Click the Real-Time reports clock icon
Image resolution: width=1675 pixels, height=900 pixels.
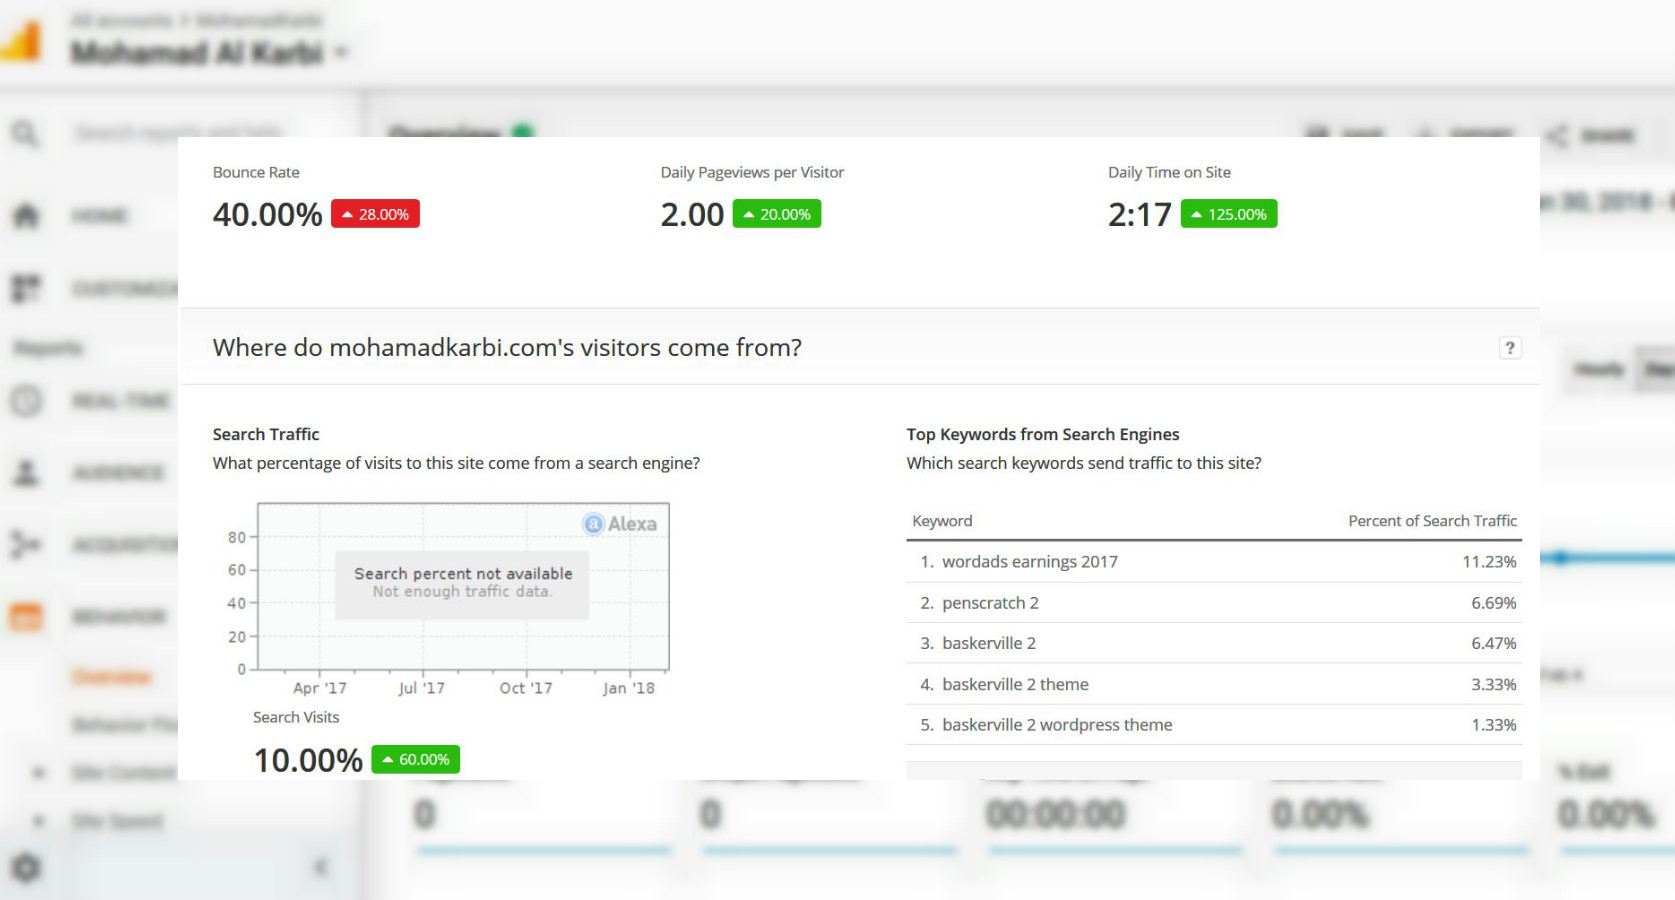[x=26, y=400]
